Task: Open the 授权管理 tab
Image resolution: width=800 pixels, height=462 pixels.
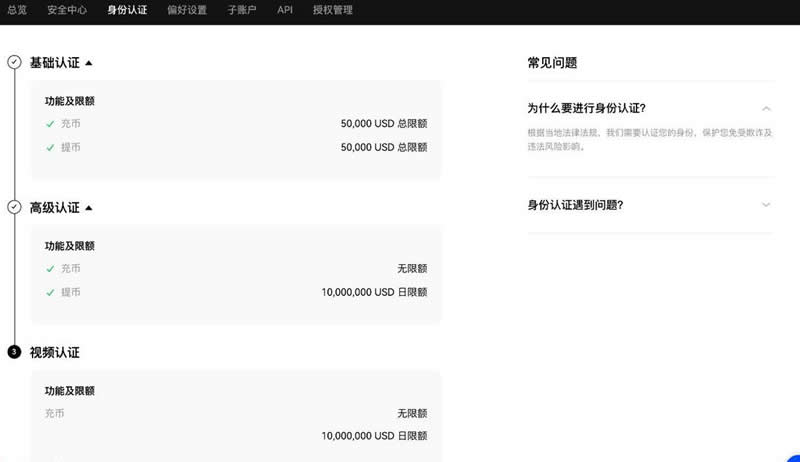Action: point(333,10)
